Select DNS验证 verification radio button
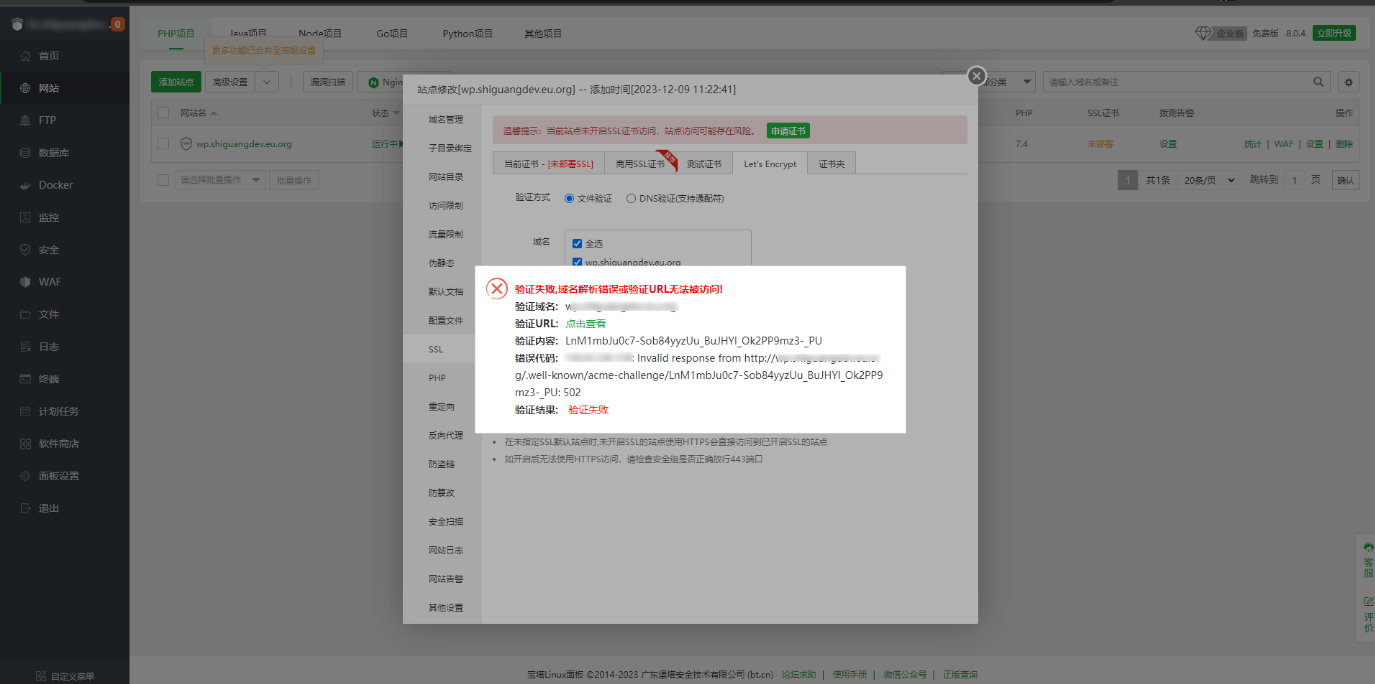This screenshot has height=684, width=1375. (631, 198)
